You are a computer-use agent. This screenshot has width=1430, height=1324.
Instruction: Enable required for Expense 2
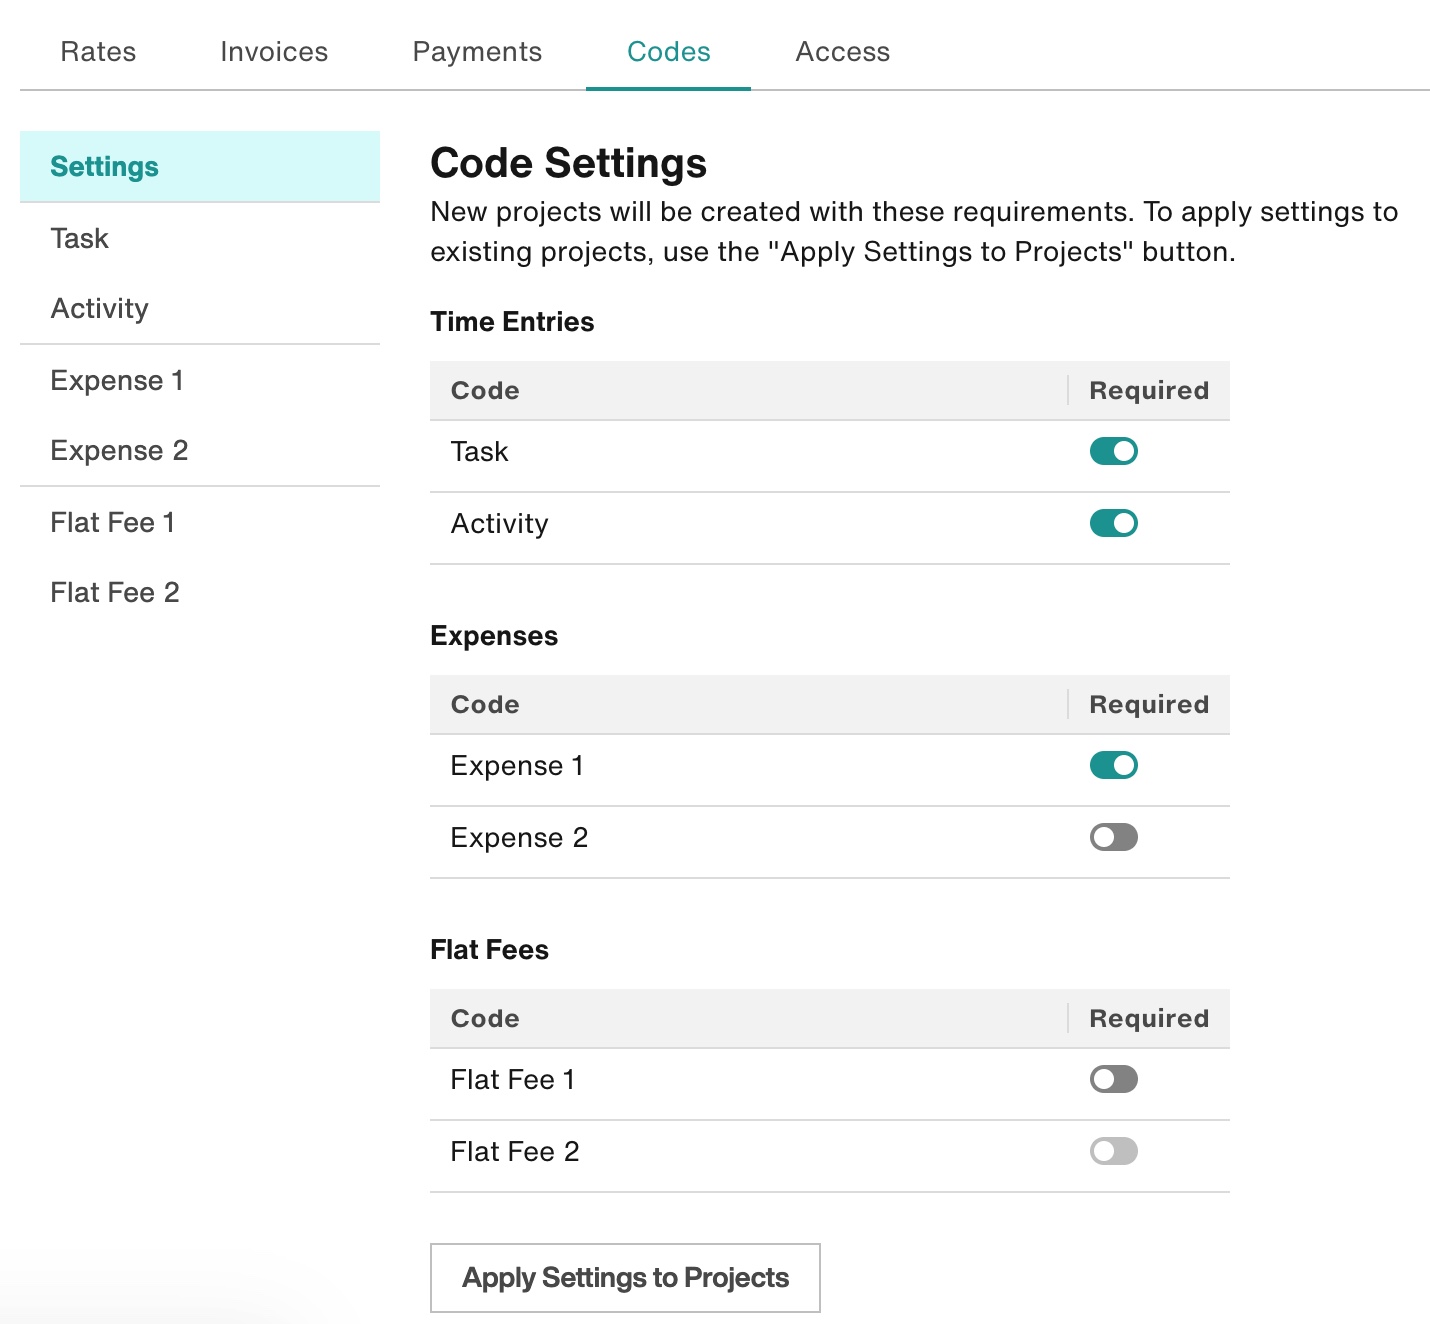(1113, 837)
